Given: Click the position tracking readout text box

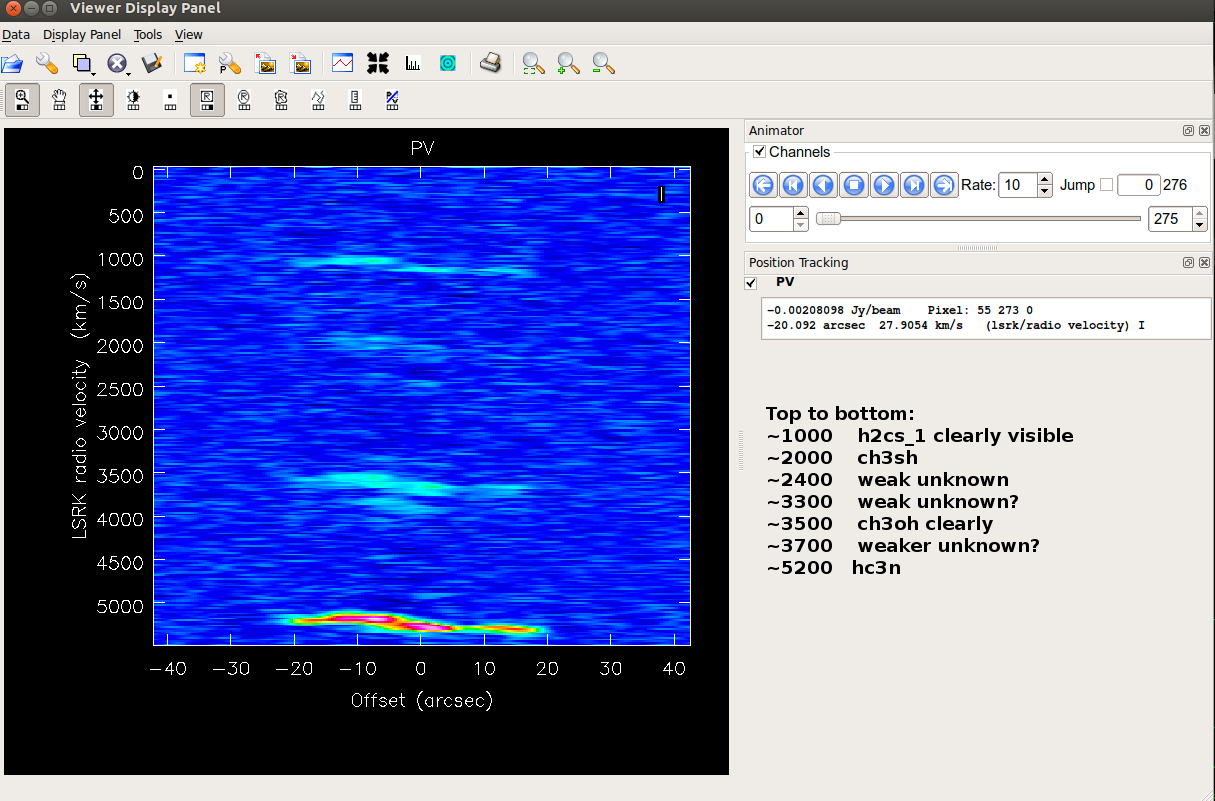Looking at the screenshot, I should (985, 318).
